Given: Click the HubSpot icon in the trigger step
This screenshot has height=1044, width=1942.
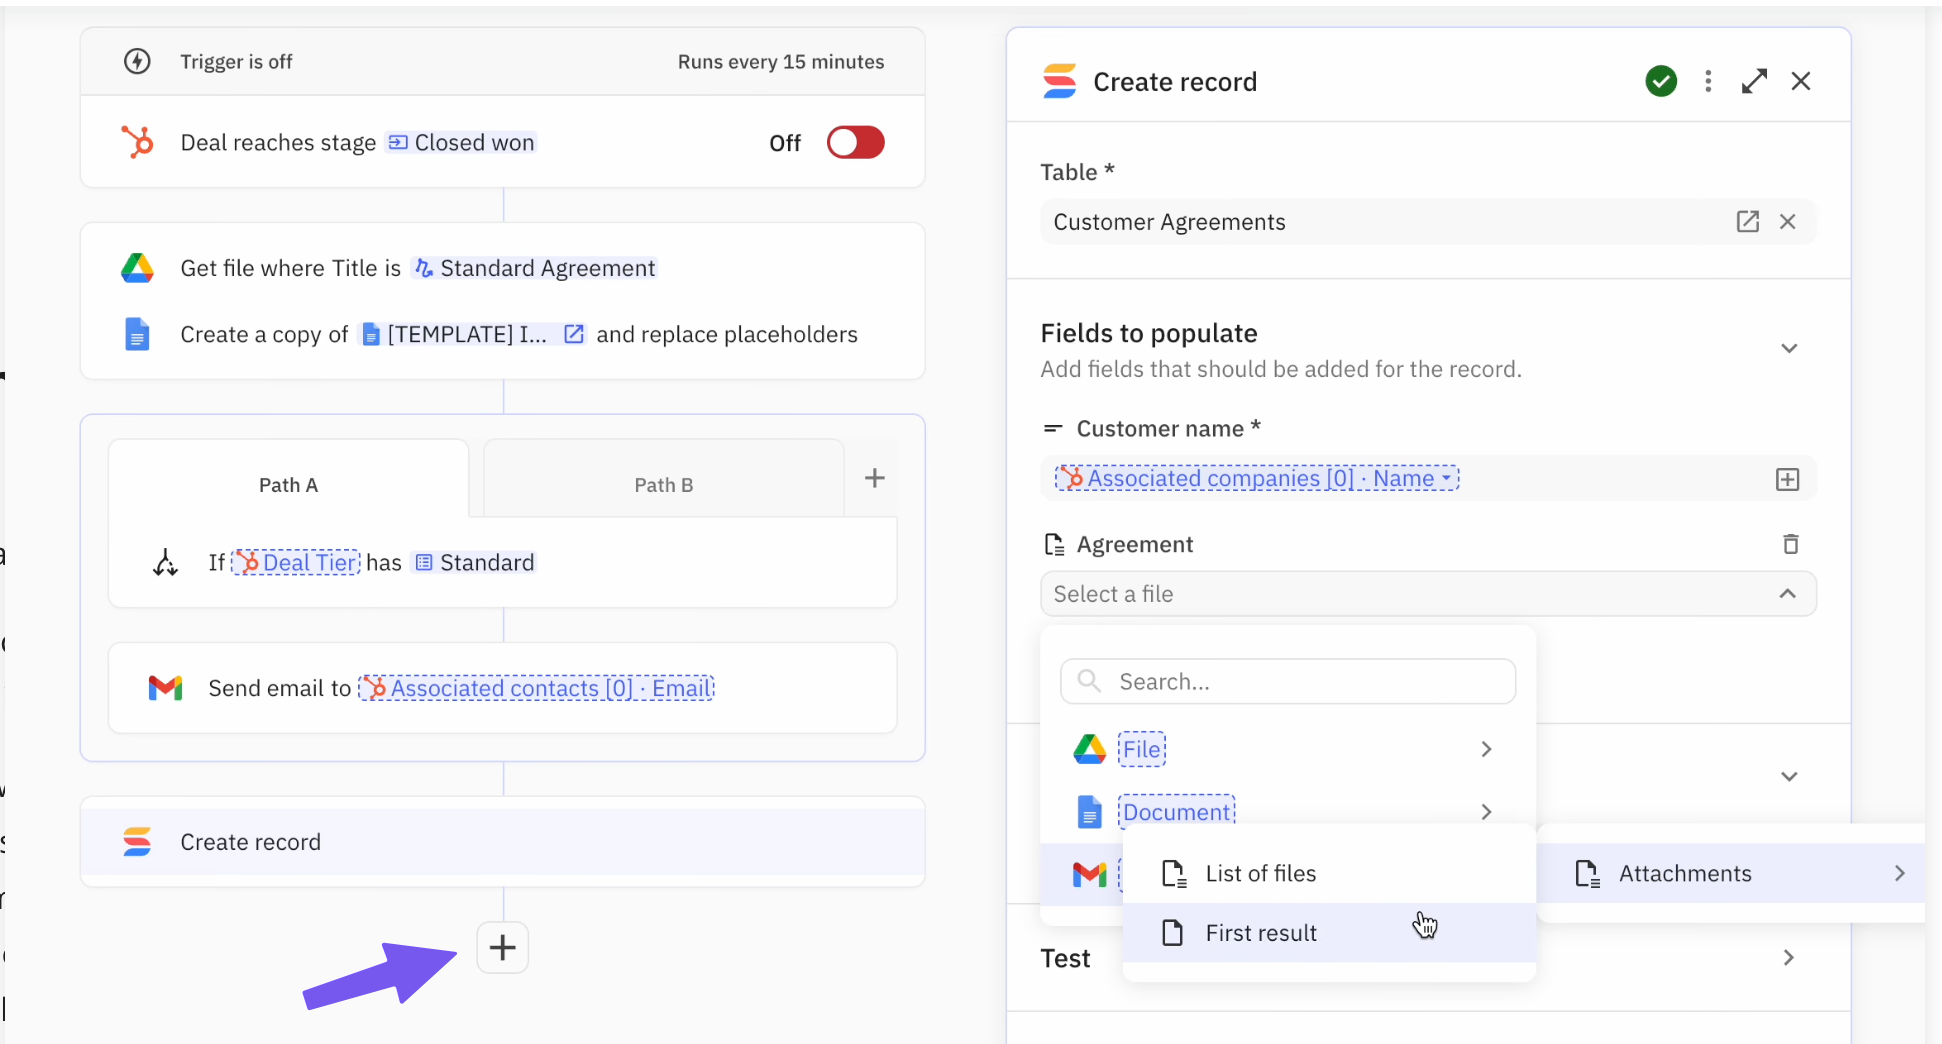Looking at the screenshot, I should click(x=137, y=142).
